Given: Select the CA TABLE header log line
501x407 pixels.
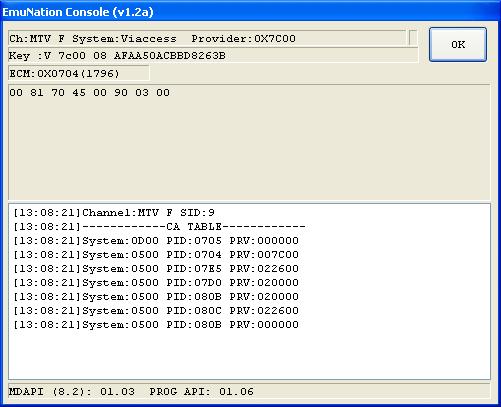Looking at the screenshot, I should pyautogui.click(x=159, y=227).
